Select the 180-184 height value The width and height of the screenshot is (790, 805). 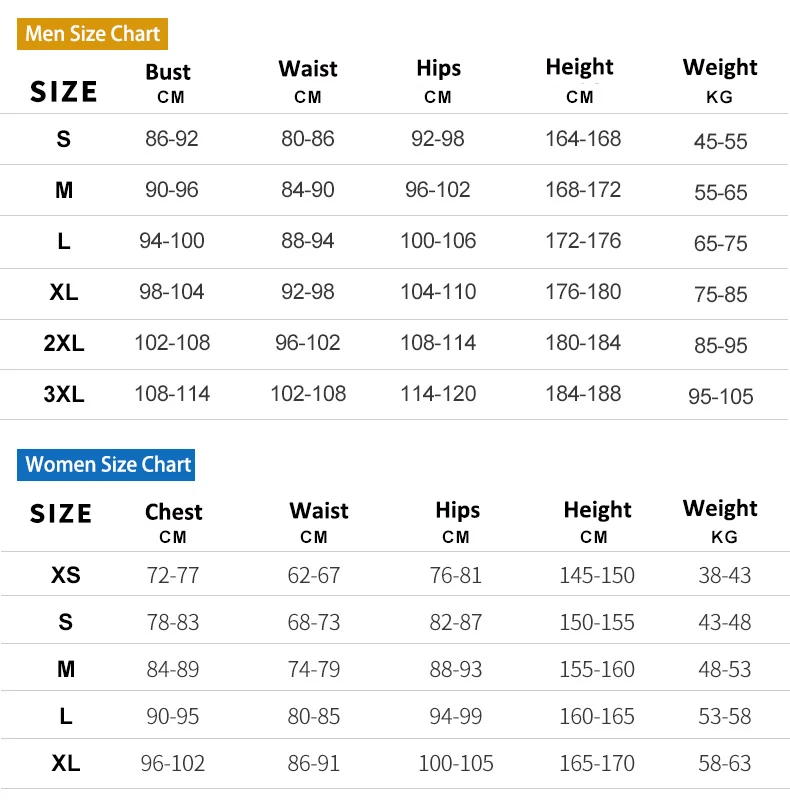coord(583,343)
